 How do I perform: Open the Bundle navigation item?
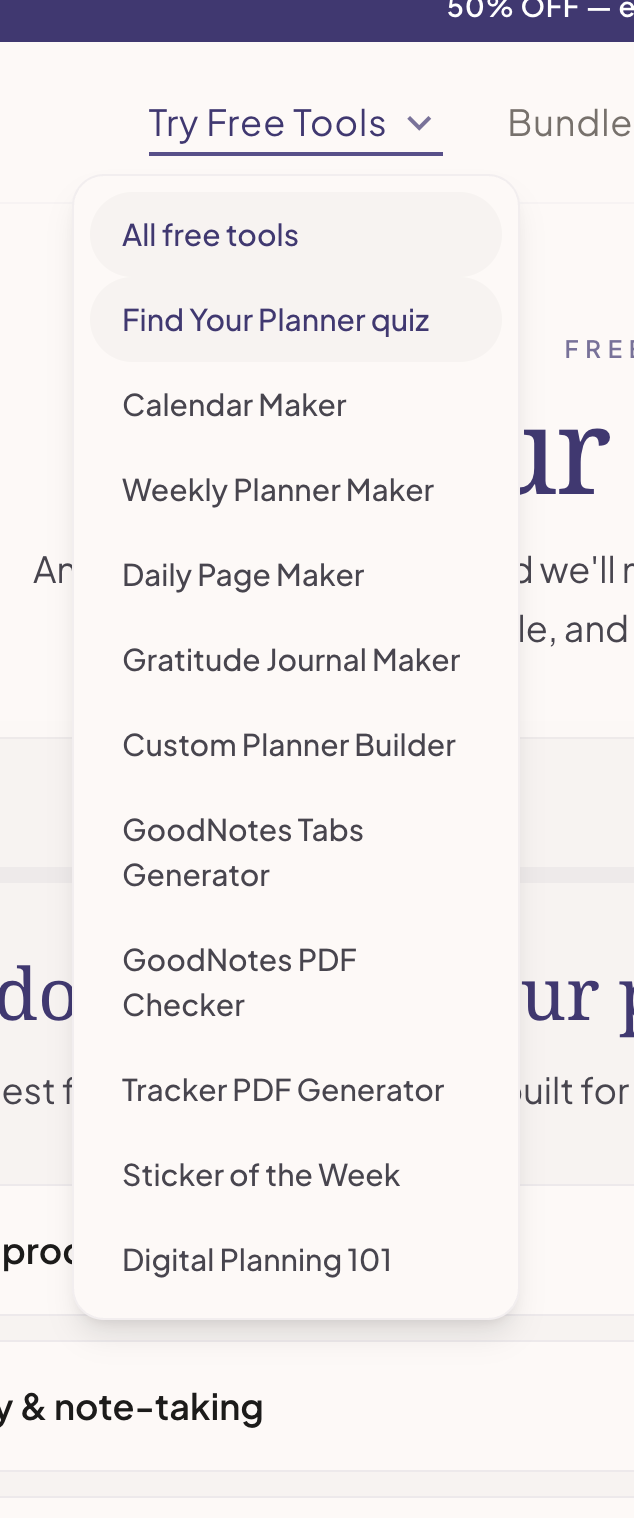(x=570, y=122)
